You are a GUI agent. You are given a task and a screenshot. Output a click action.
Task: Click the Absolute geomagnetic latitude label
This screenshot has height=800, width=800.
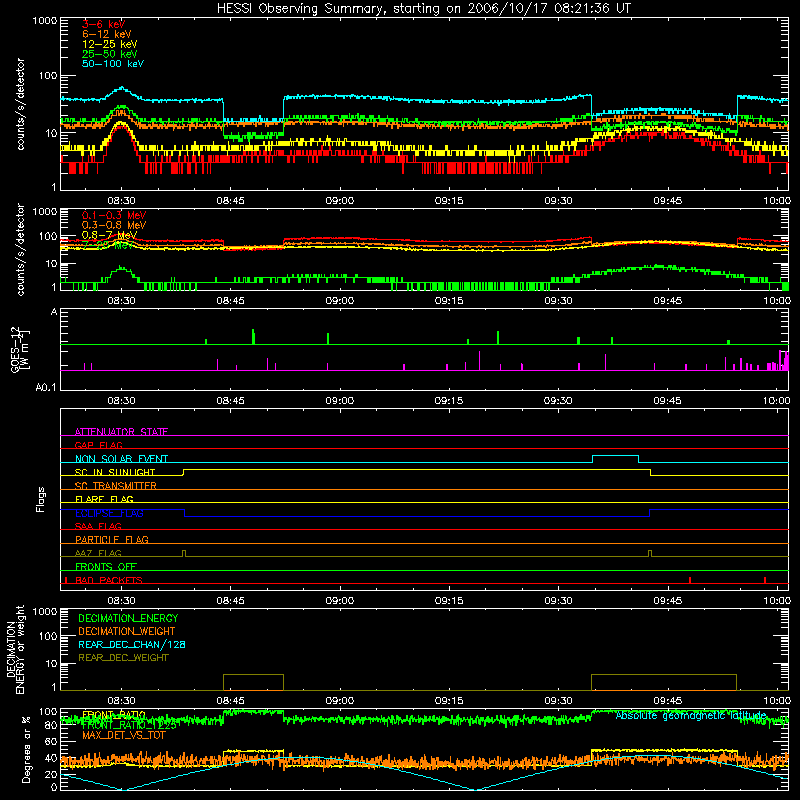coord(691,715)
